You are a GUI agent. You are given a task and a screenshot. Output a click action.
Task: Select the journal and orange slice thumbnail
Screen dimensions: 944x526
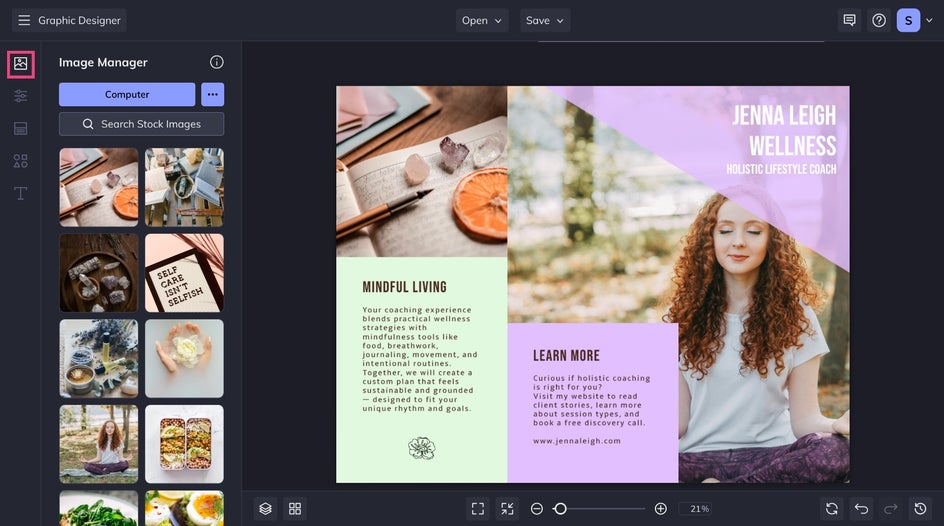point(99,187)
